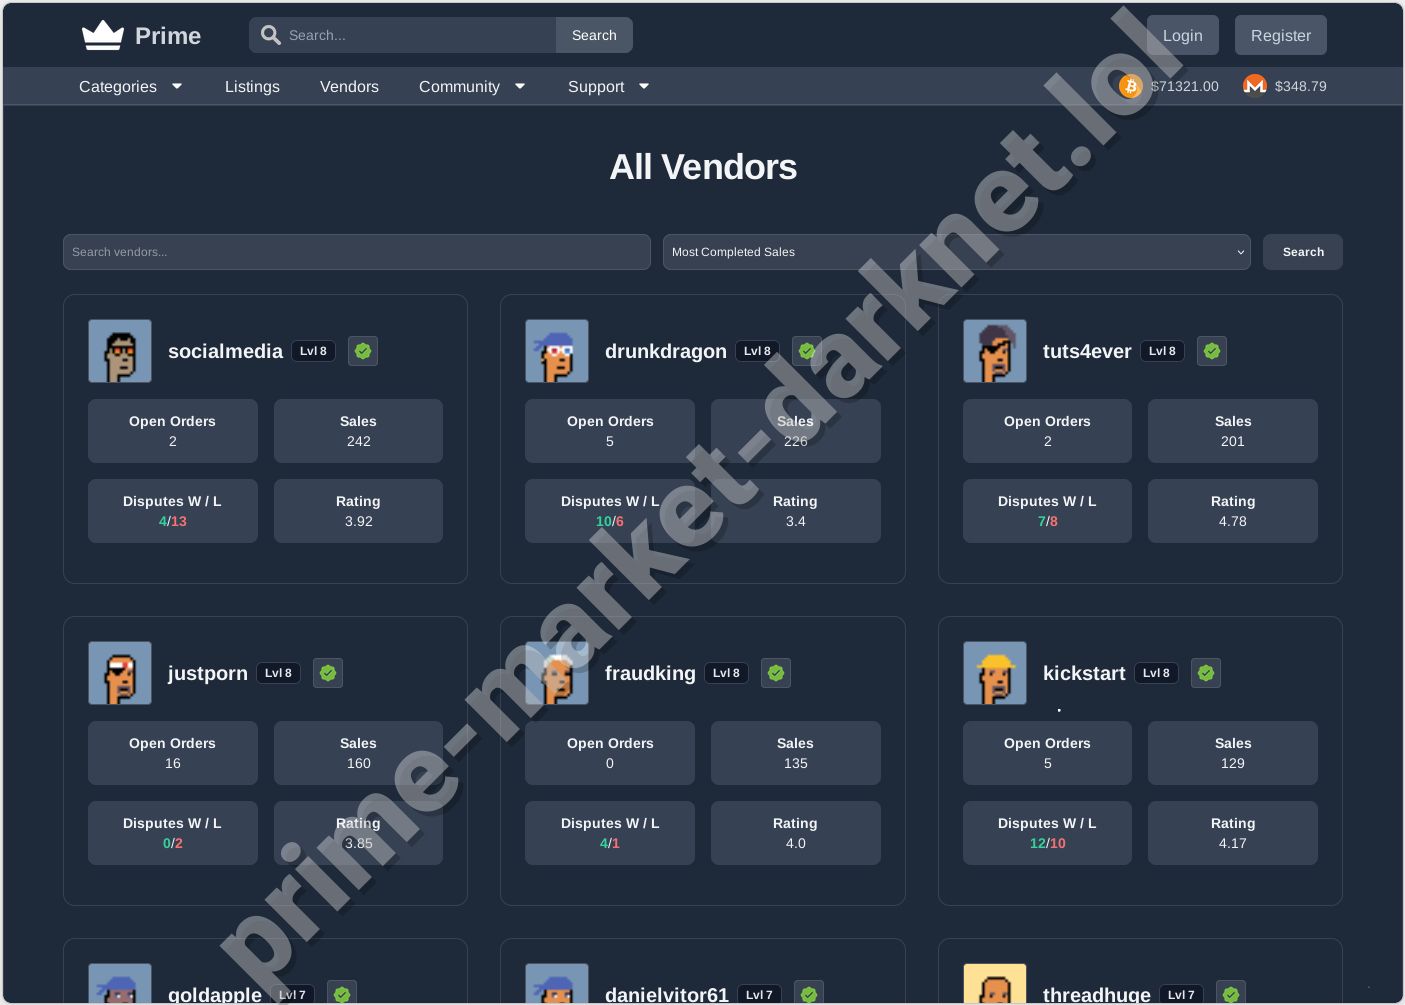Click the verified badge next to fraudking
Screen dimensions: 1405x1005
(775, 673)
